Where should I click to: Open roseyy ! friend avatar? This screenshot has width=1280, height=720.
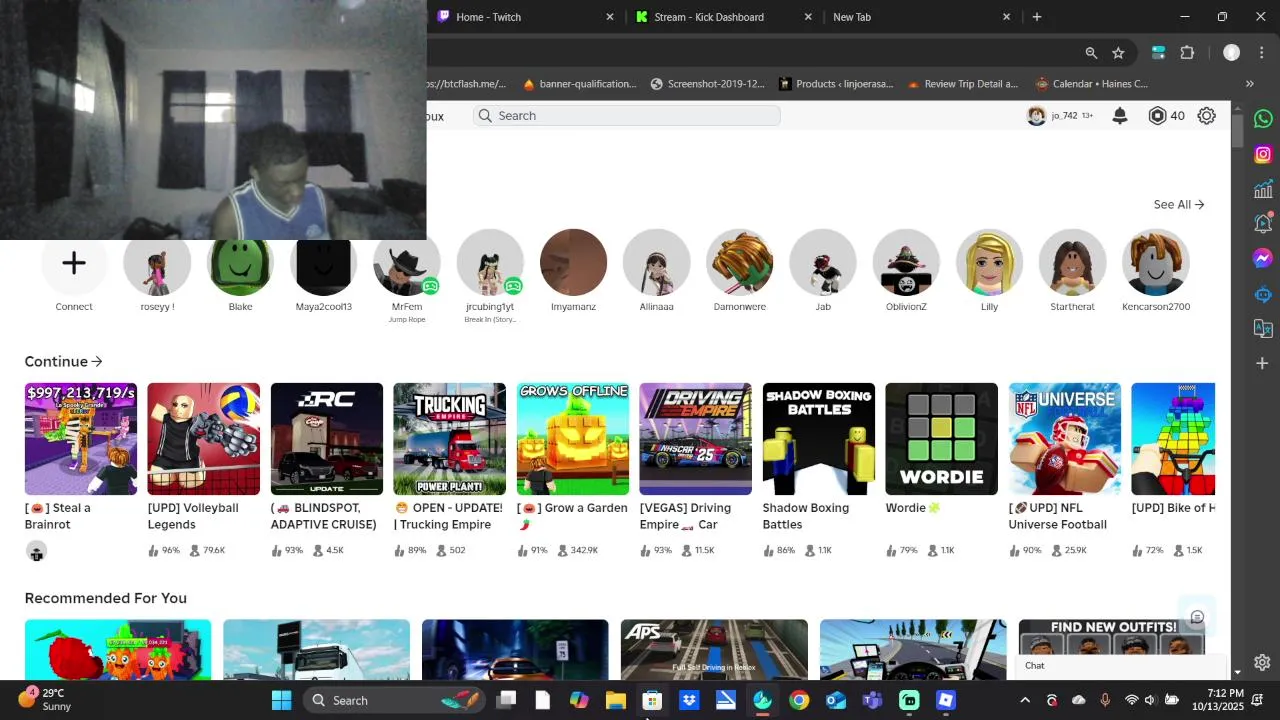pyautogui.click(x=157, y=263)
